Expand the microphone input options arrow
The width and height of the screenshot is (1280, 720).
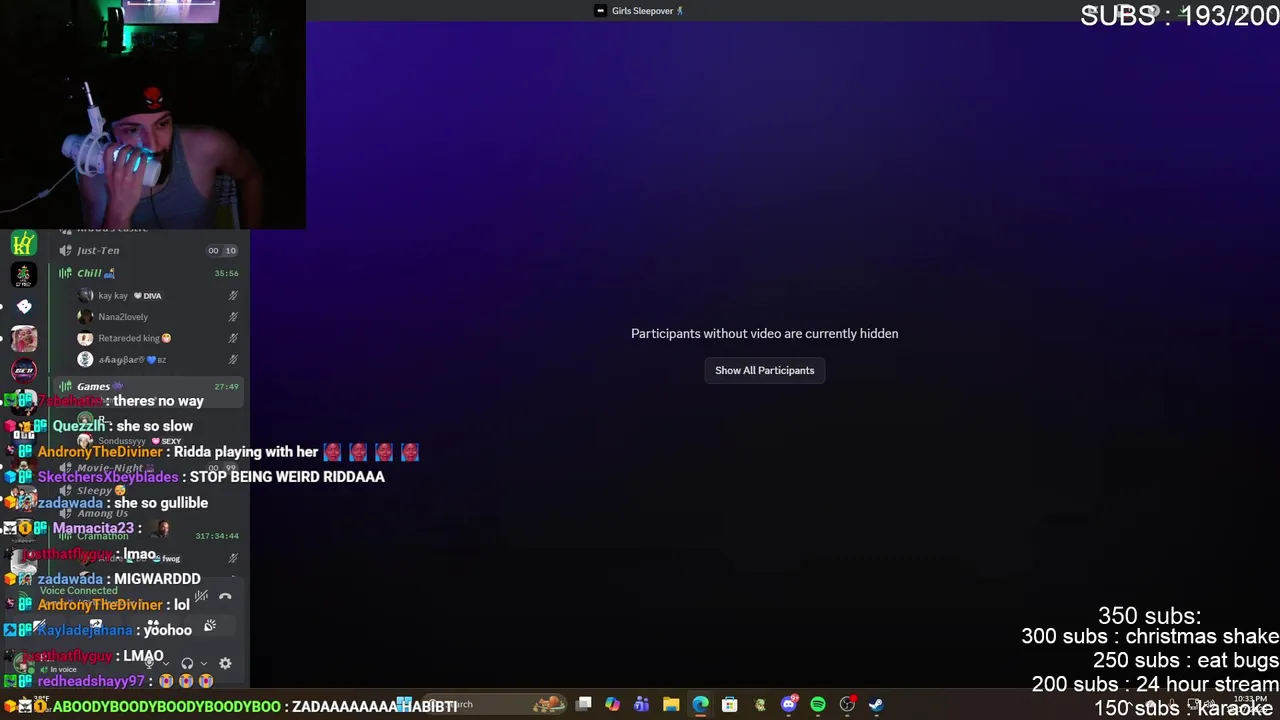tap(166, 663)
